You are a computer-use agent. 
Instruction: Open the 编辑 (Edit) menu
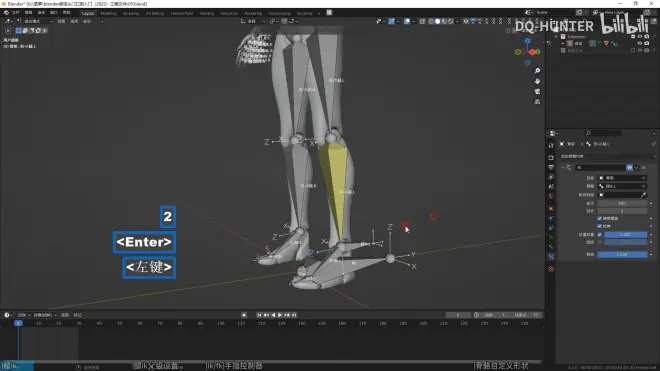pyautogui.click(x=28, y=13)
